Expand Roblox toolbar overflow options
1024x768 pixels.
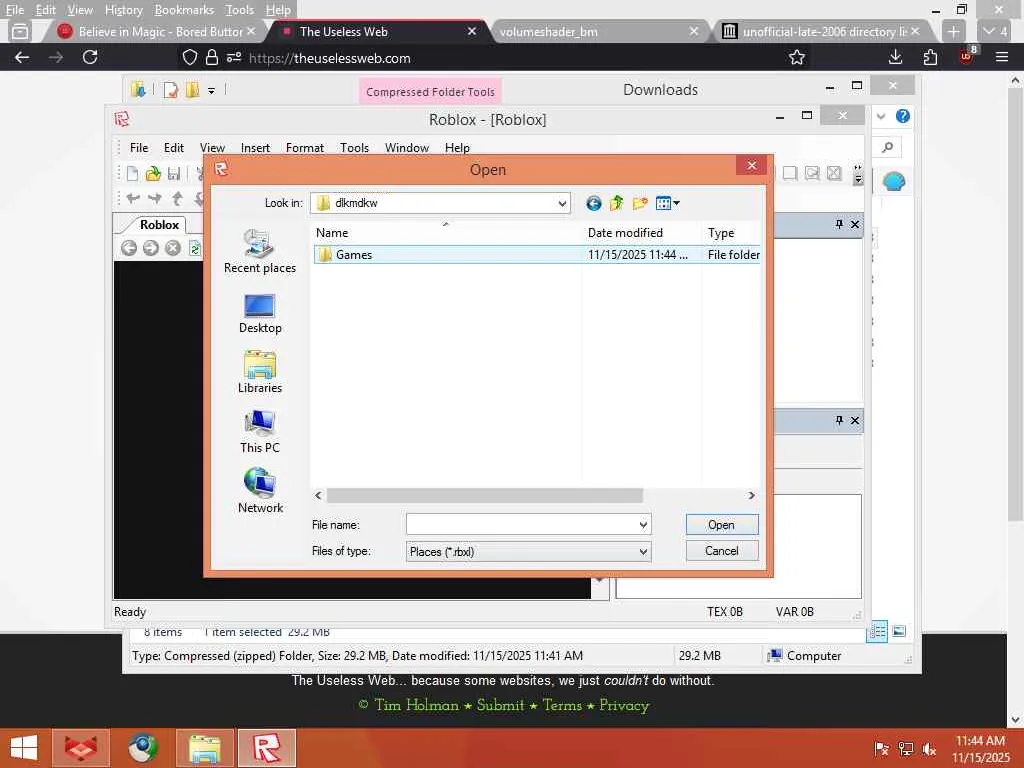858,174
